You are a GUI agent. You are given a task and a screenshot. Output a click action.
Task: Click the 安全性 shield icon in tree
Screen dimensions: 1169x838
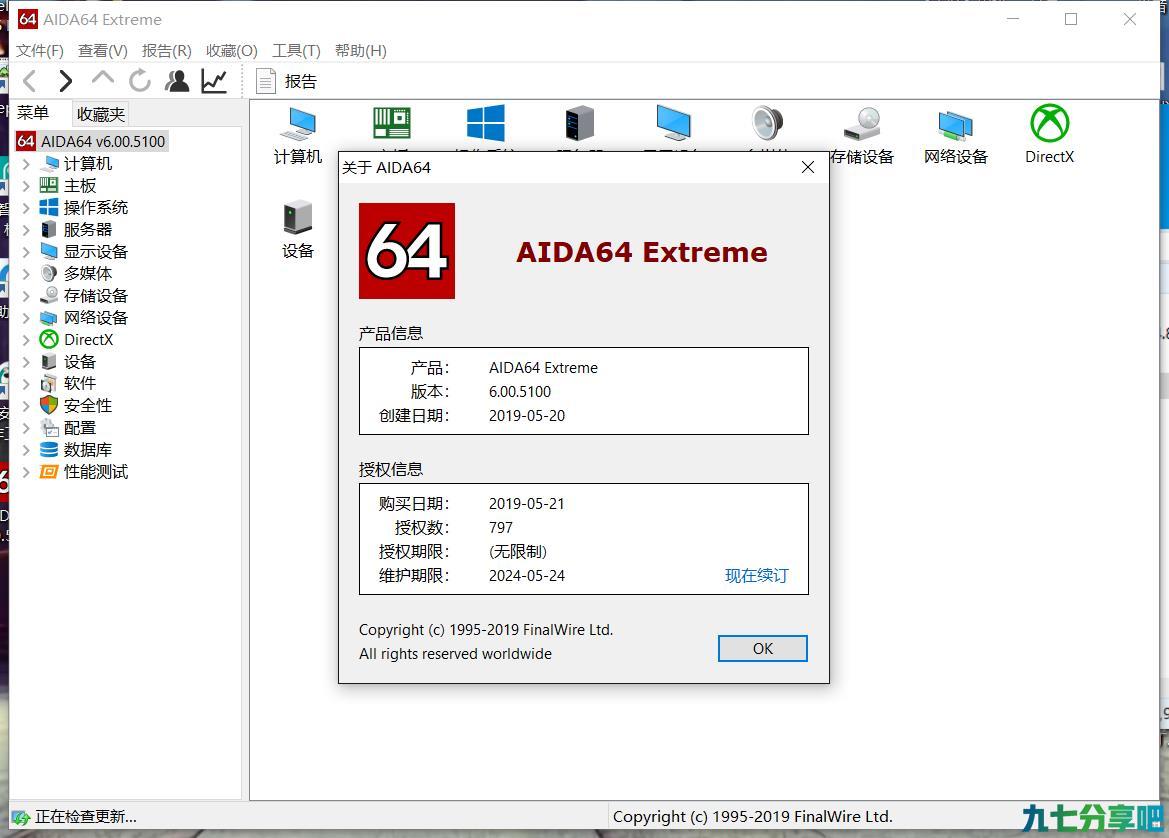tap(48, 406)
